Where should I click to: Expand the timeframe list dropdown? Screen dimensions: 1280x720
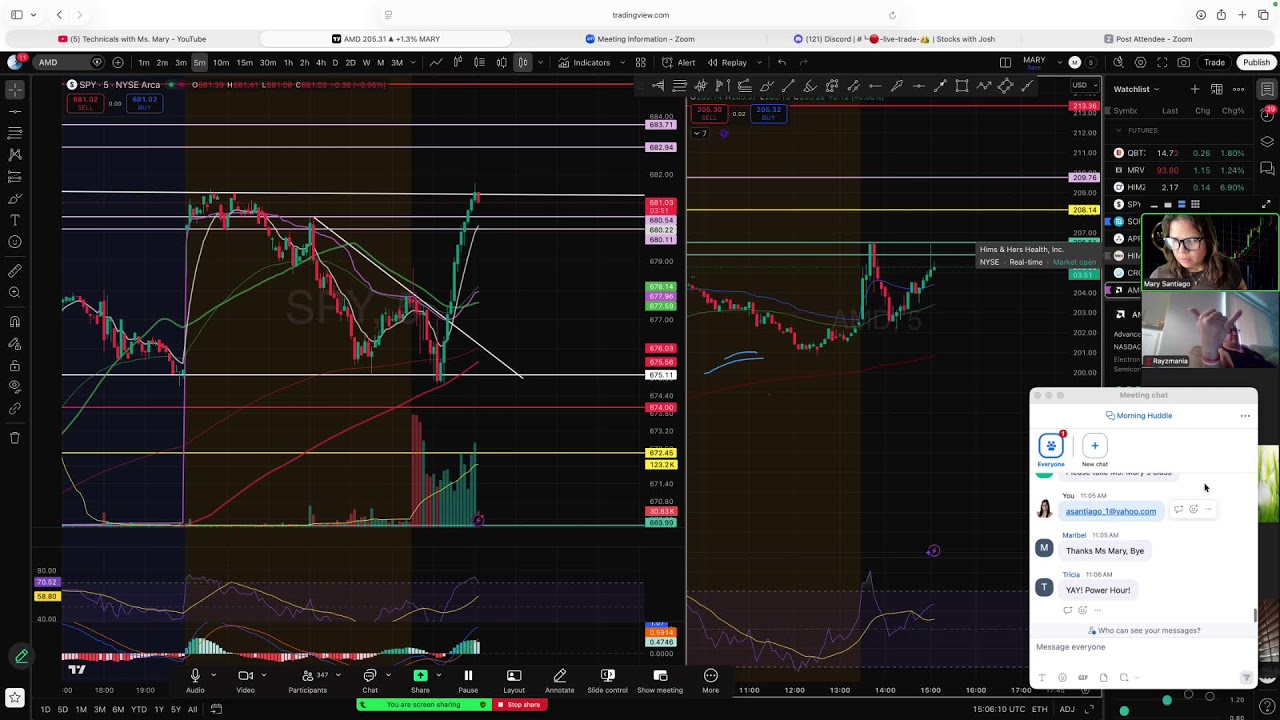click(x=414, y=63)
